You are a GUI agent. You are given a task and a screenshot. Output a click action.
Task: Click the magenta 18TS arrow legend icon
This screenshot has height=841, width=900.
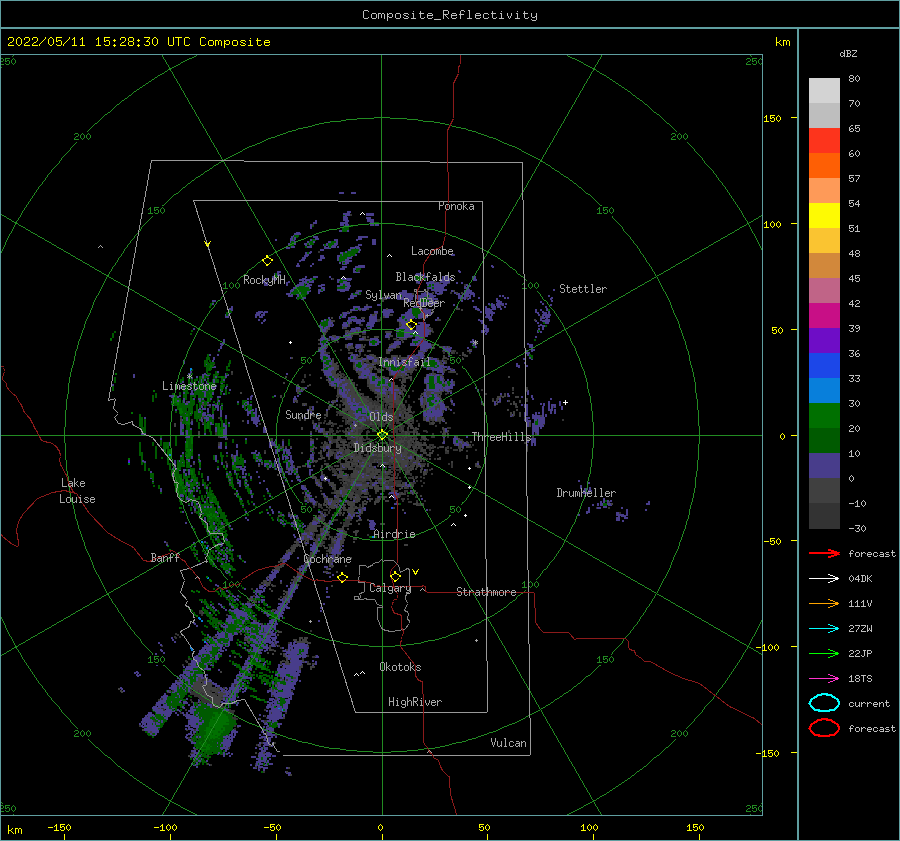click(824, 679)
